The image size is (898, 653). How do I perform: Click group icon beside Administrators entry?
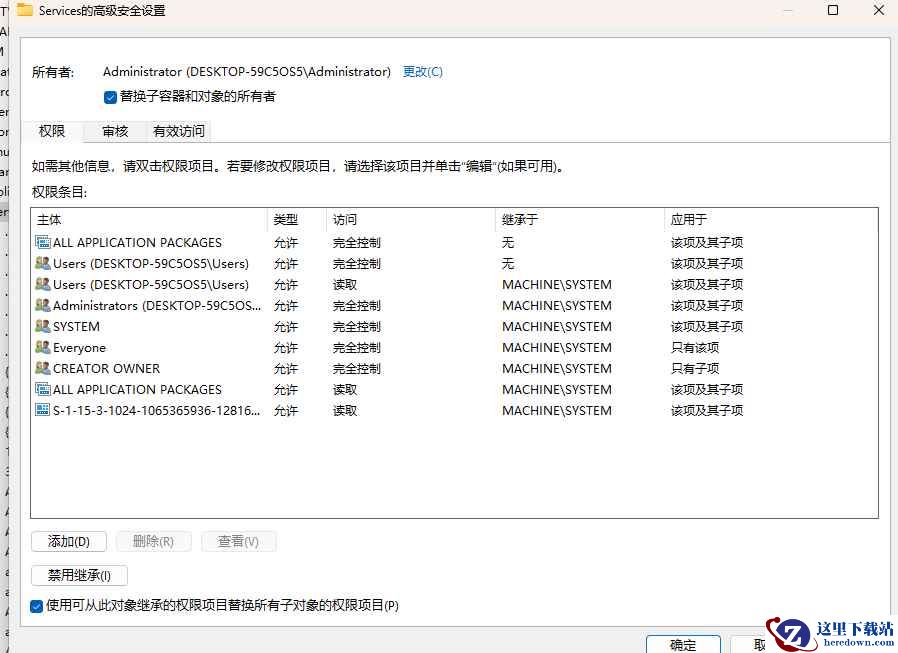(x=42, y=305)
